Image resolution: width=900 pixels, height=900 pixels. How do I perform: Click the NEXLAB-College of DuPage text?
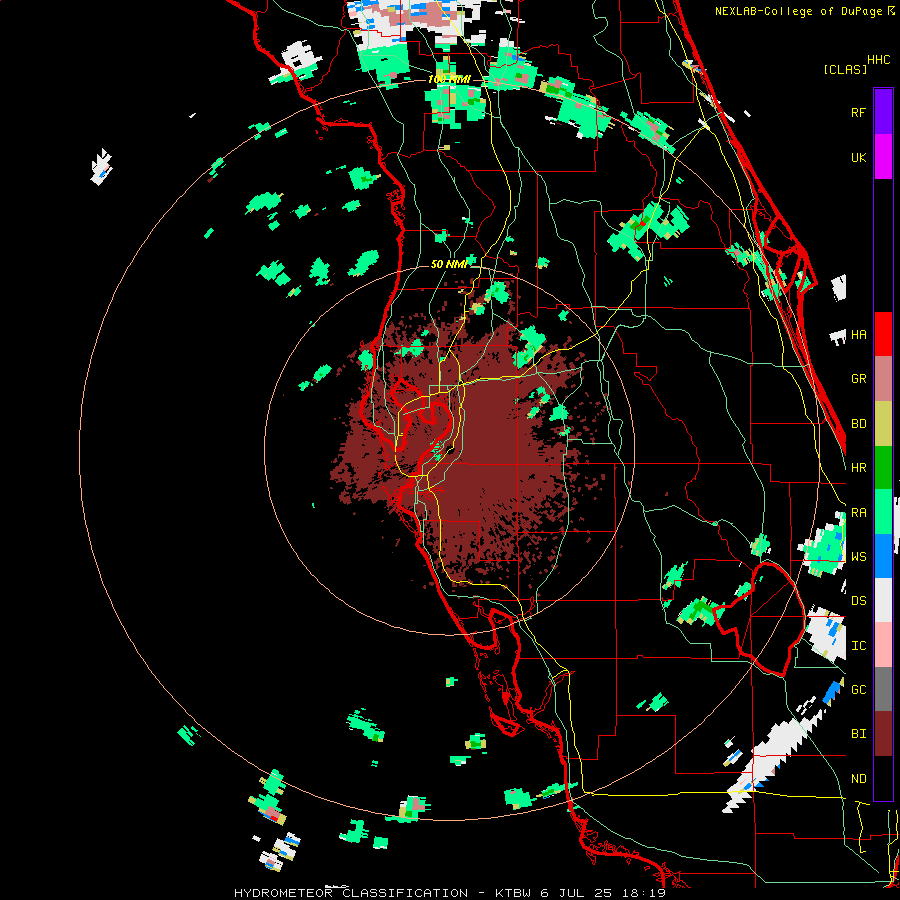coord(799,11)
